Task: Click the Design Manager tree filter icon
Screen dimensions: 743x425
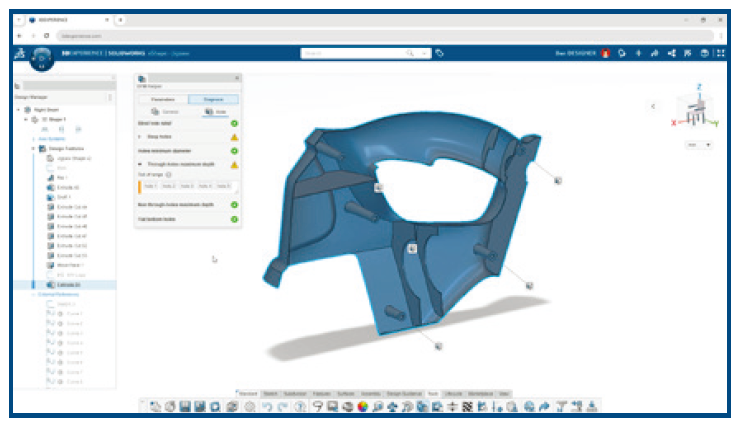Action: click(17, 86)
